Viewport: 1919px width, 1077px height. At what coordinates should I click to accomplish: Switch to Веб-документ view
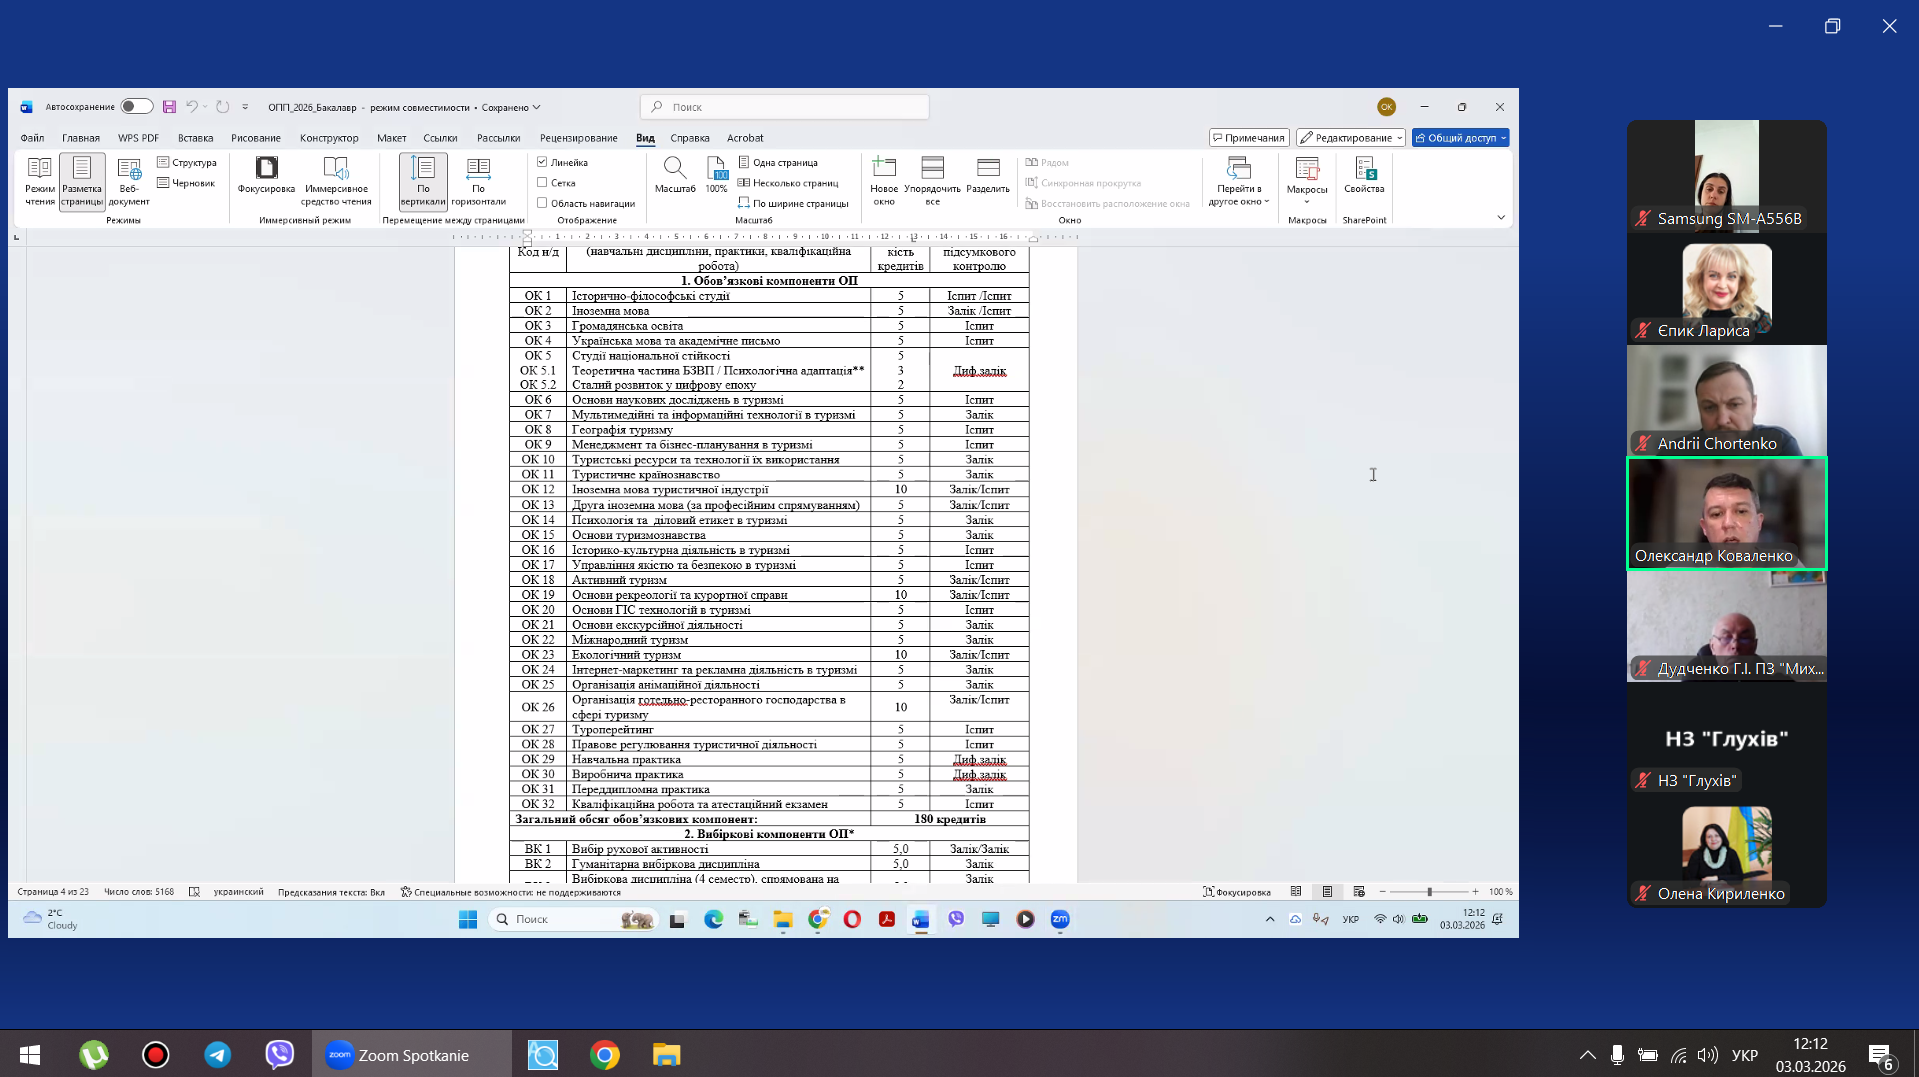(129, 180)
